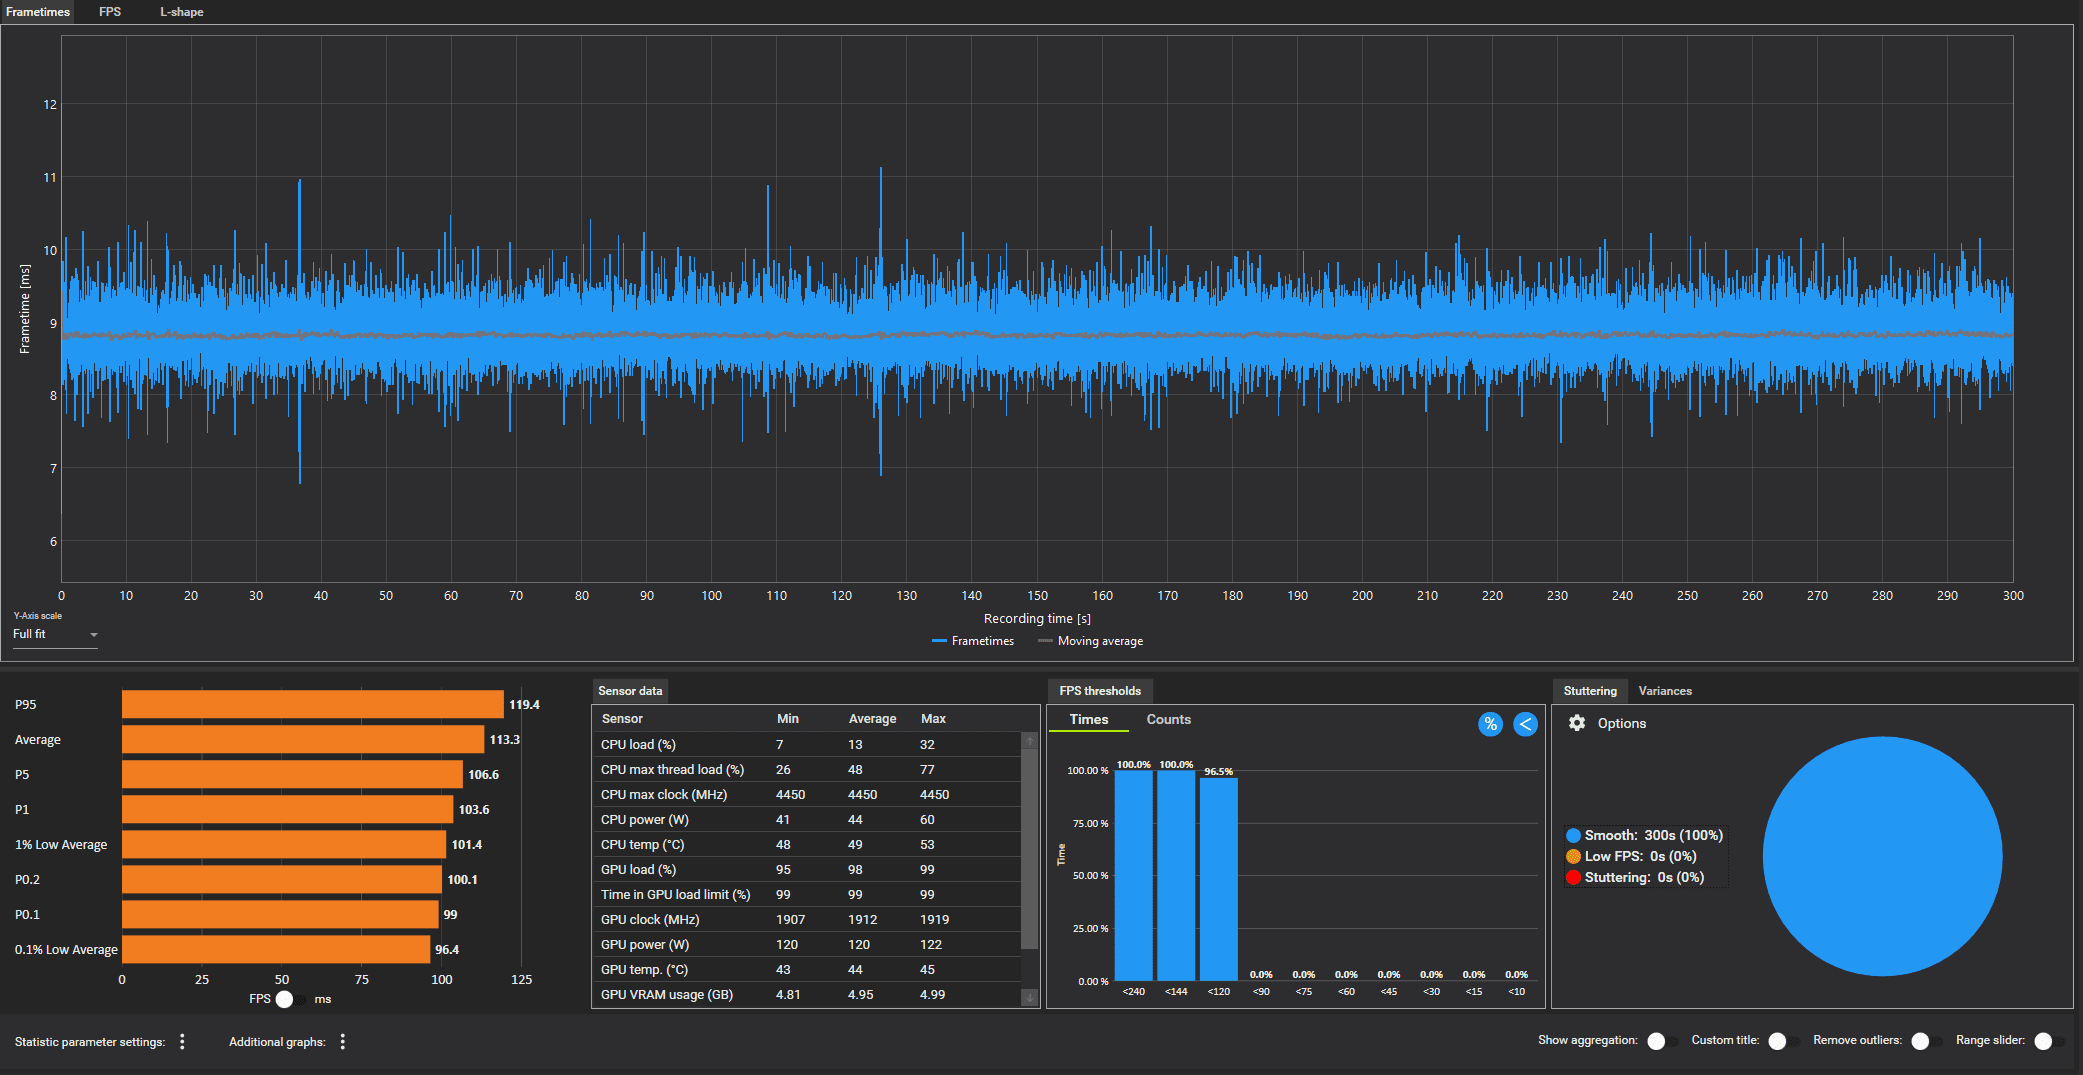The height and width of the screenshot is (1075, 2083).
Task: Select Time in GPU load limit (%) row
Action: (807, 895)
